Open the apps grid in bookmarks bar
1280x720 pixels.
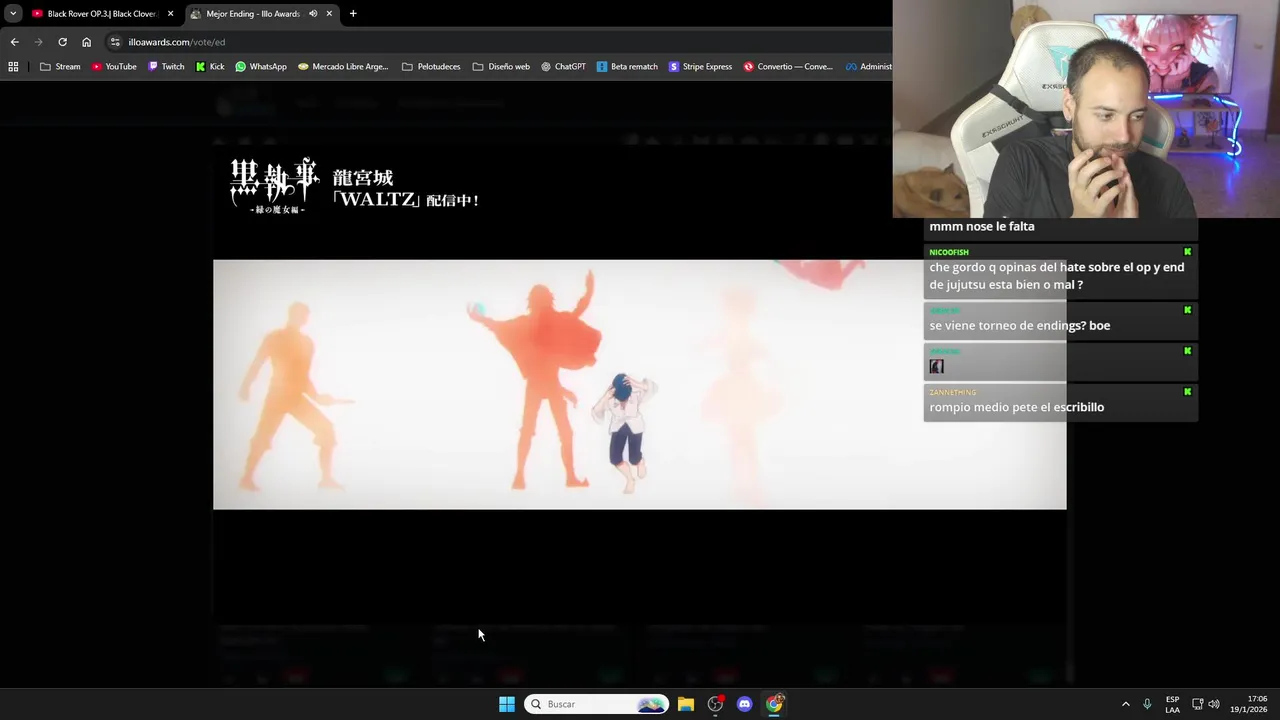(13, 67)
